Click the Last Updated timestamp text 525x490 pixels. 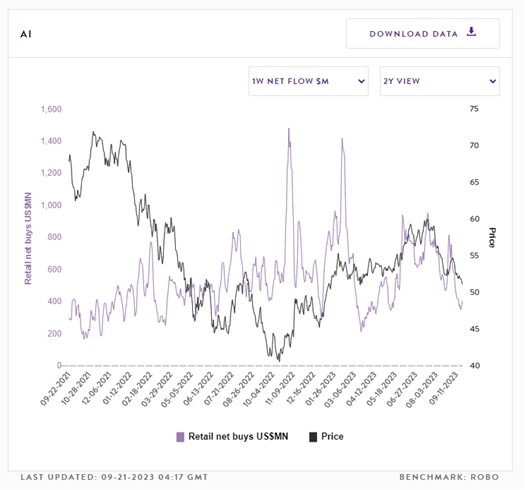114,477
